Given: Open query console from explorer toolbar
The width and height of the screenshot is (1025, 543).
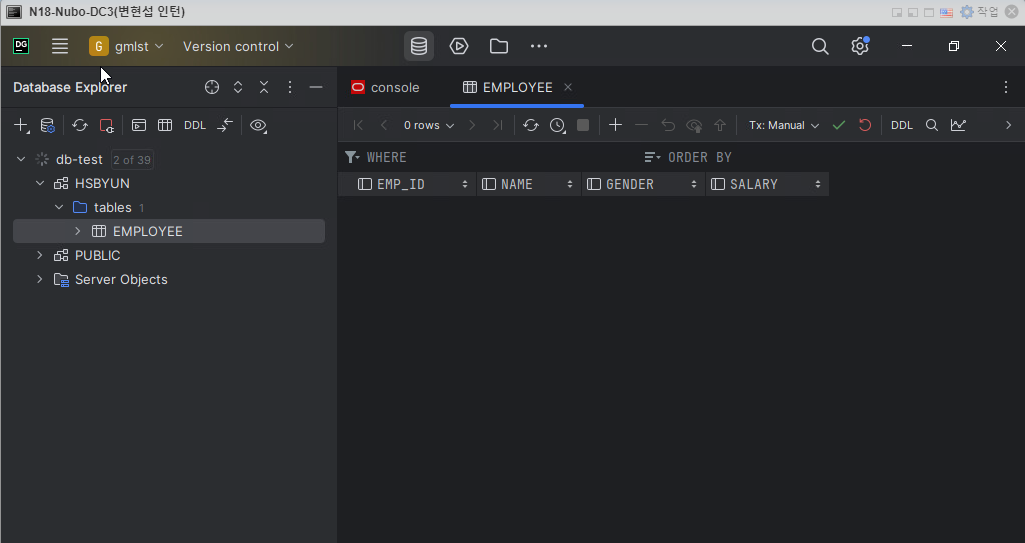Looking at the screenshot, I should [x=139, y=125].
